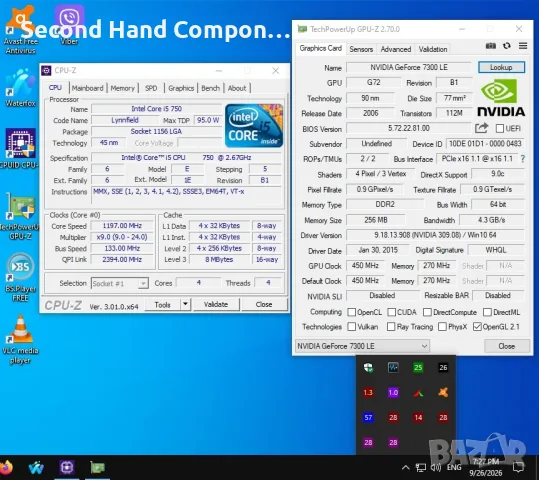Toggle the PhysX checkbox

tap(442, 327)
